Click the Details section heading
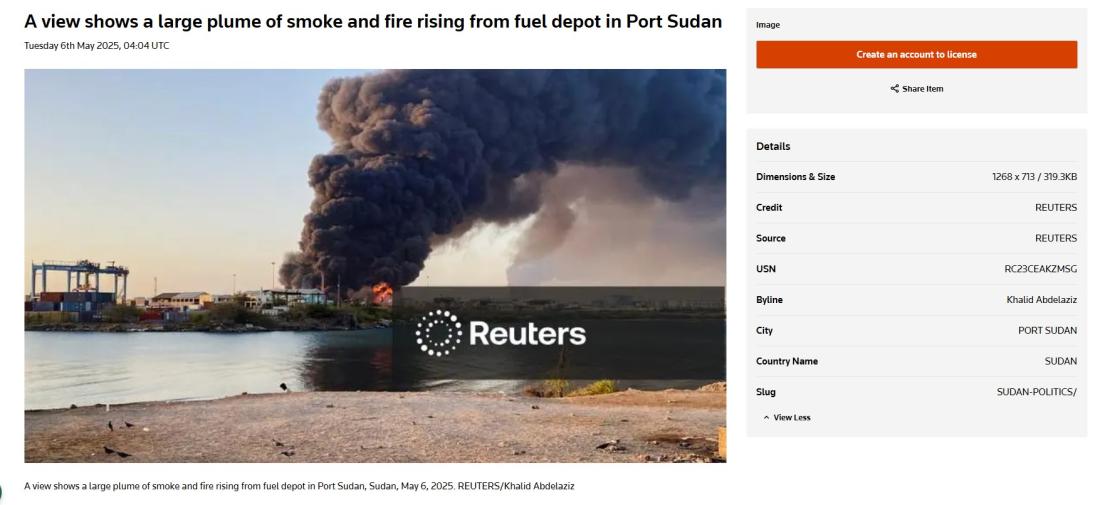Image resolution: width=1100 pixels, height=505 pixels. point(773,147)
